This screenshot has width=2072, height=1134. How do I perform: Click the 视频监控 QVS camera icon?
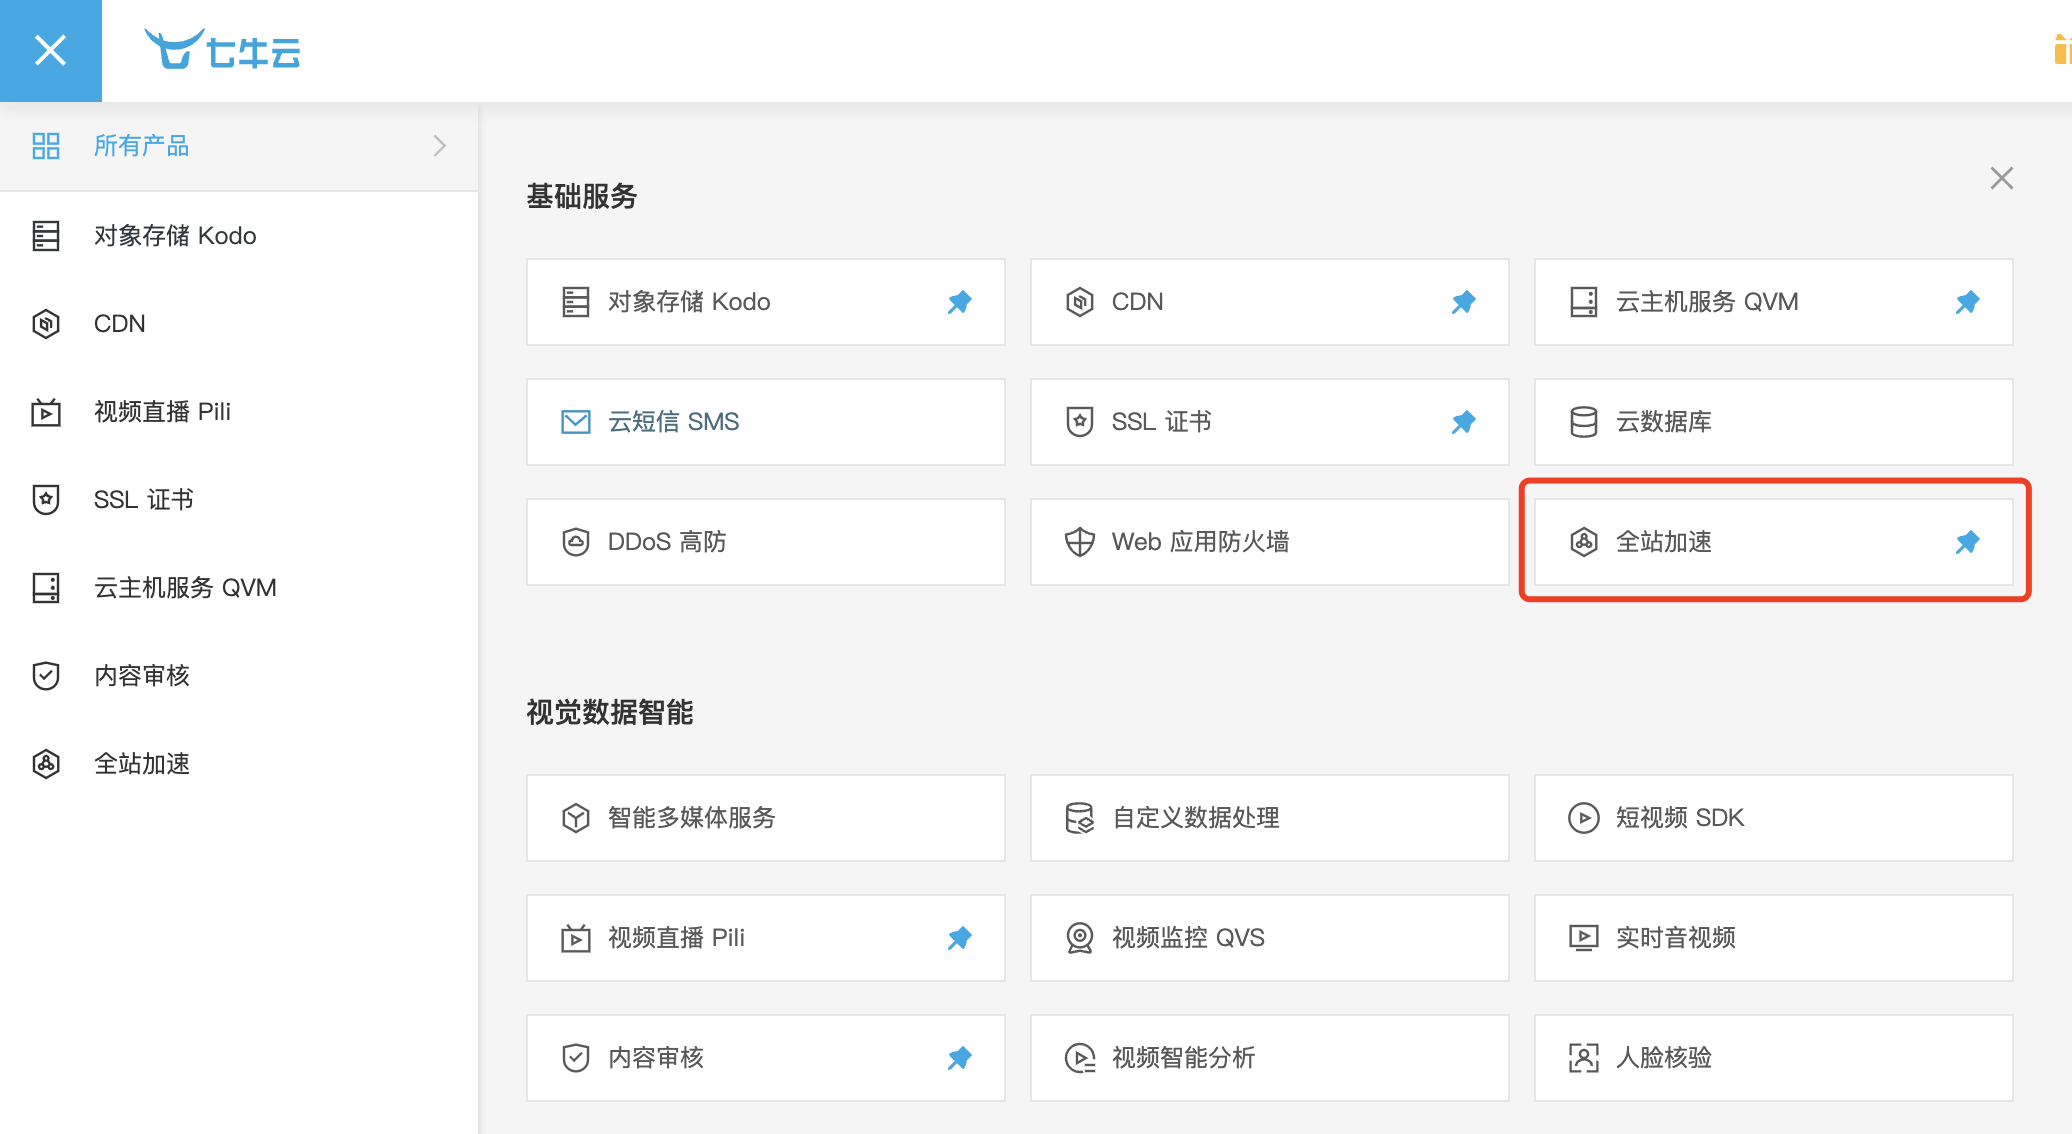pyautogui.click(x=1080, y=938)
